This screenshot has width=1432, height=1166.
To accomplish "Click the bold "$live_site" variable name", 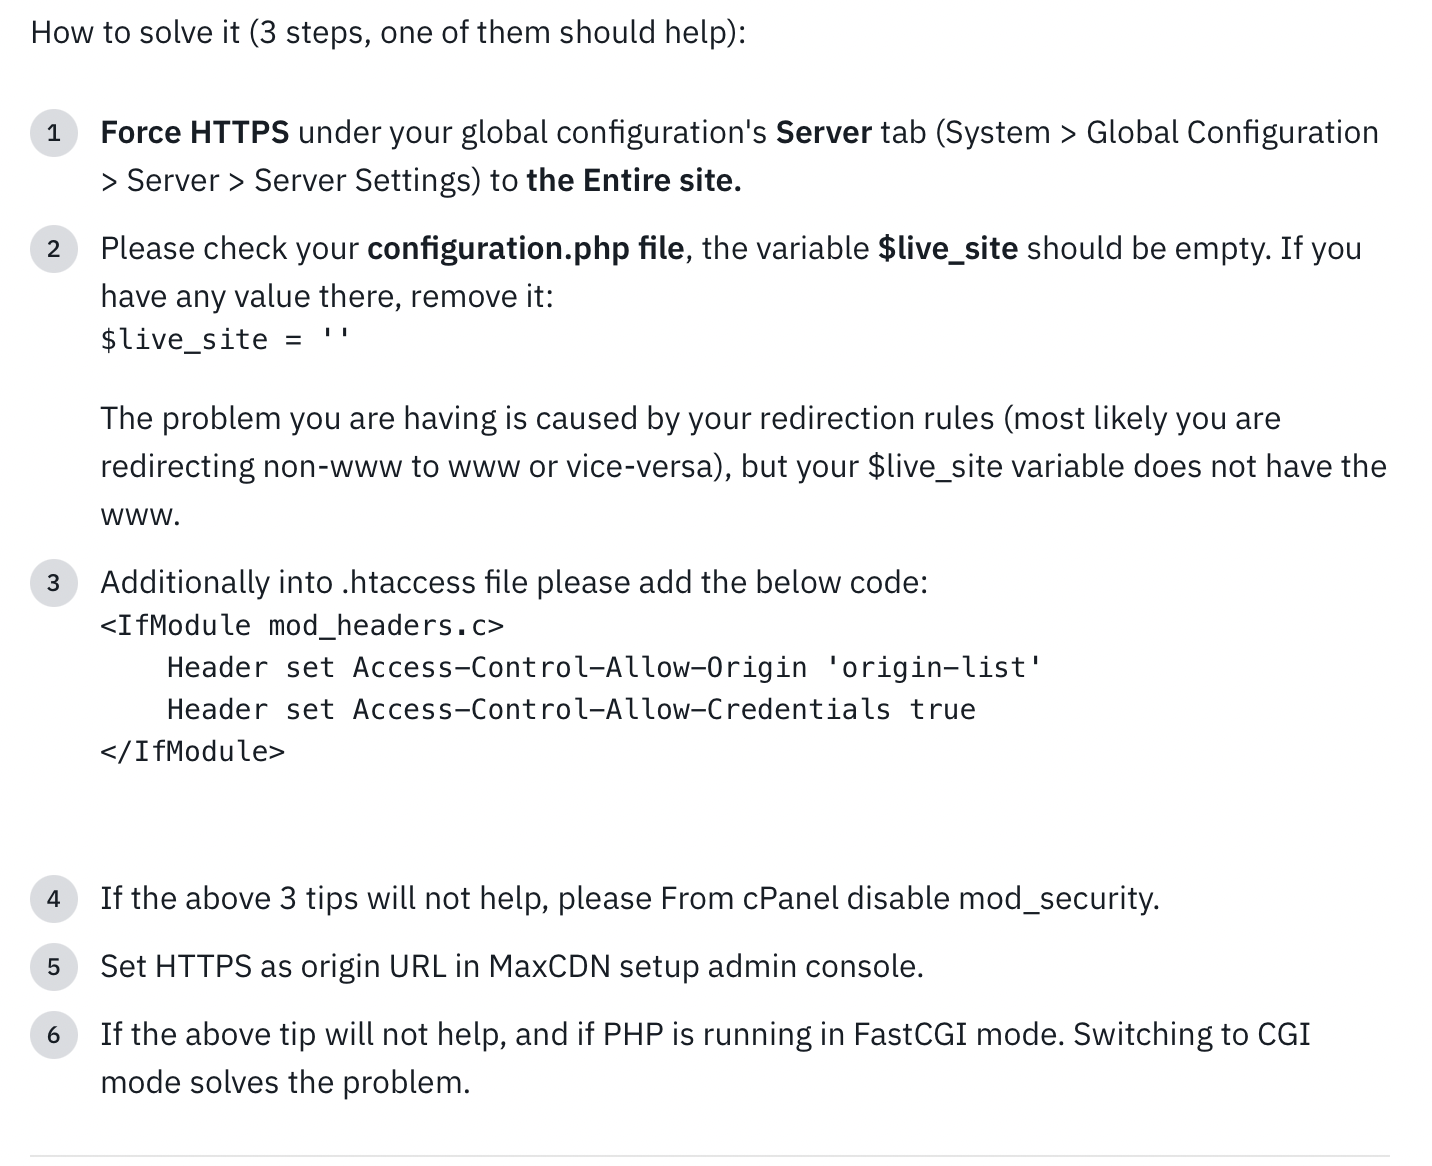I will coord(947,249).
